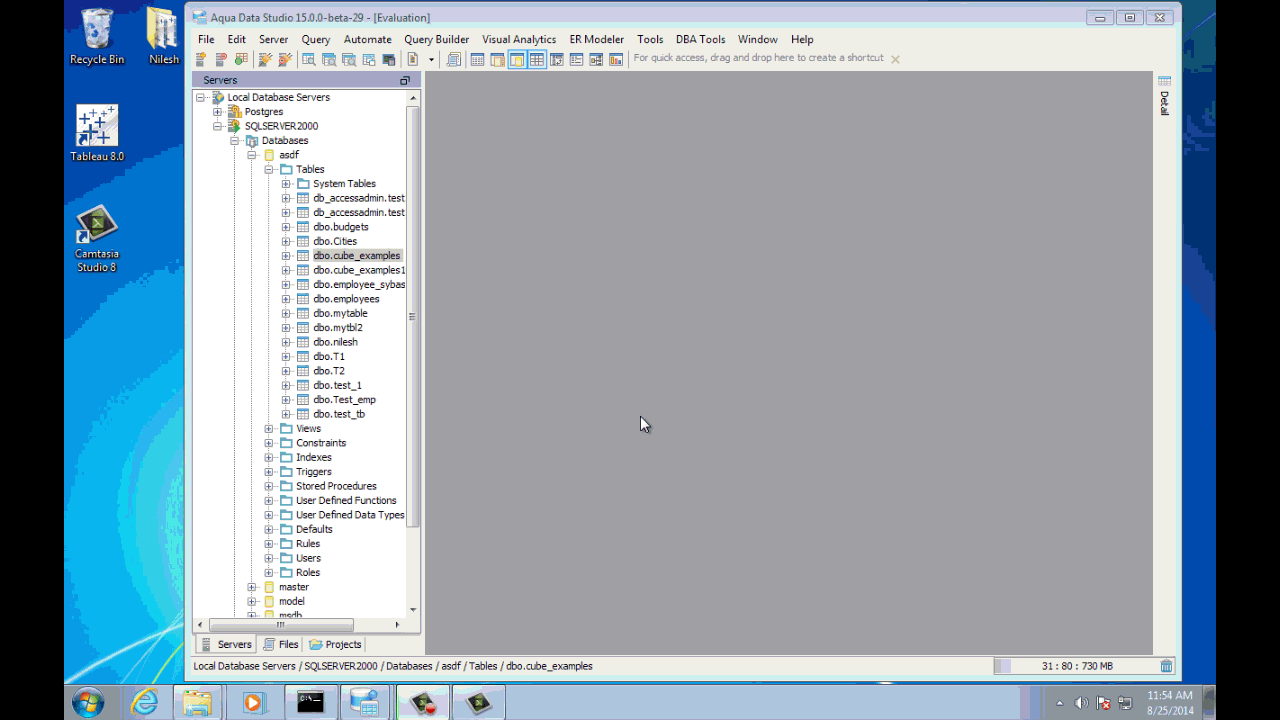Image resolution: width=1280 pixels, height=720 pixels.
Task: Collapse the Databases node
Action: (x=235, y=141)
